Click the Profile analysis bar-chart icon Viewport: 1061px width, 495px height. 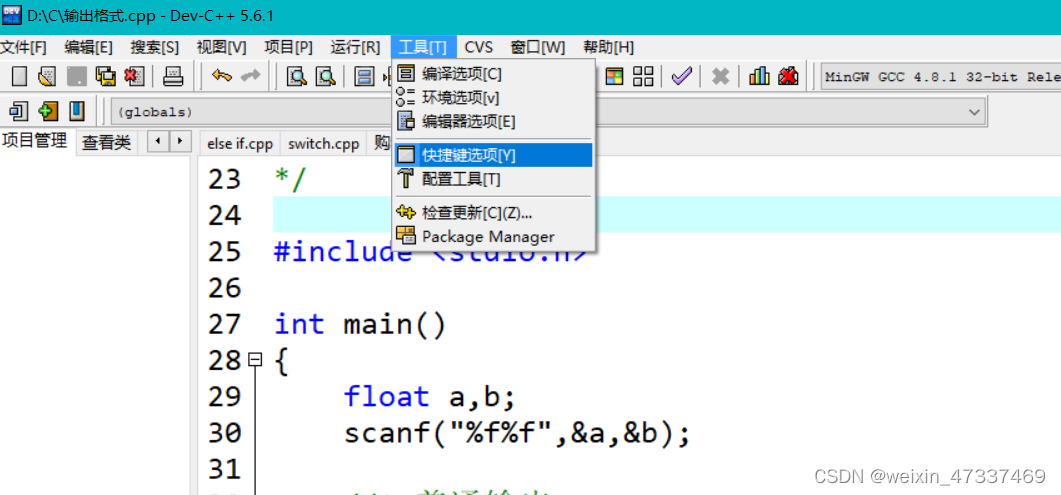759,76
